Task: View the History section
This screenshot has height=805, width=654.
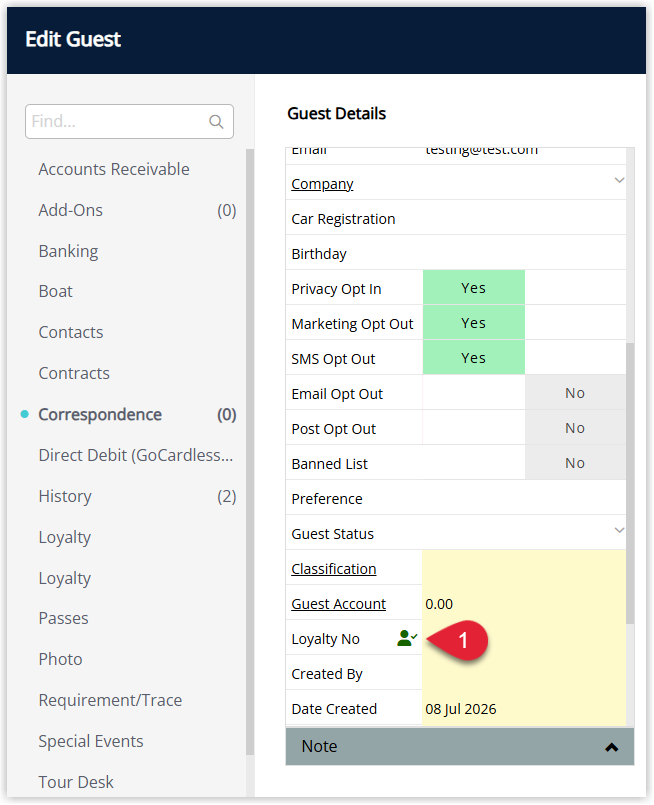Action: pyautogui.click(x=65, y=496)
